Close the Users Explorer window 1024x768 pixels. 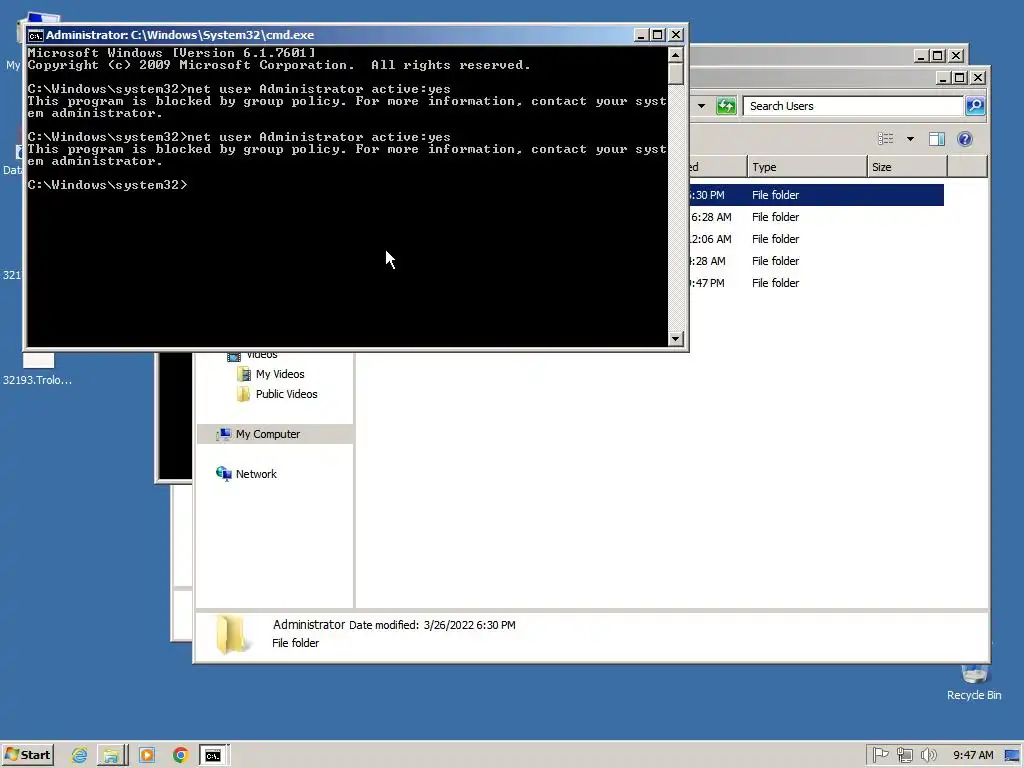point(978,78)
